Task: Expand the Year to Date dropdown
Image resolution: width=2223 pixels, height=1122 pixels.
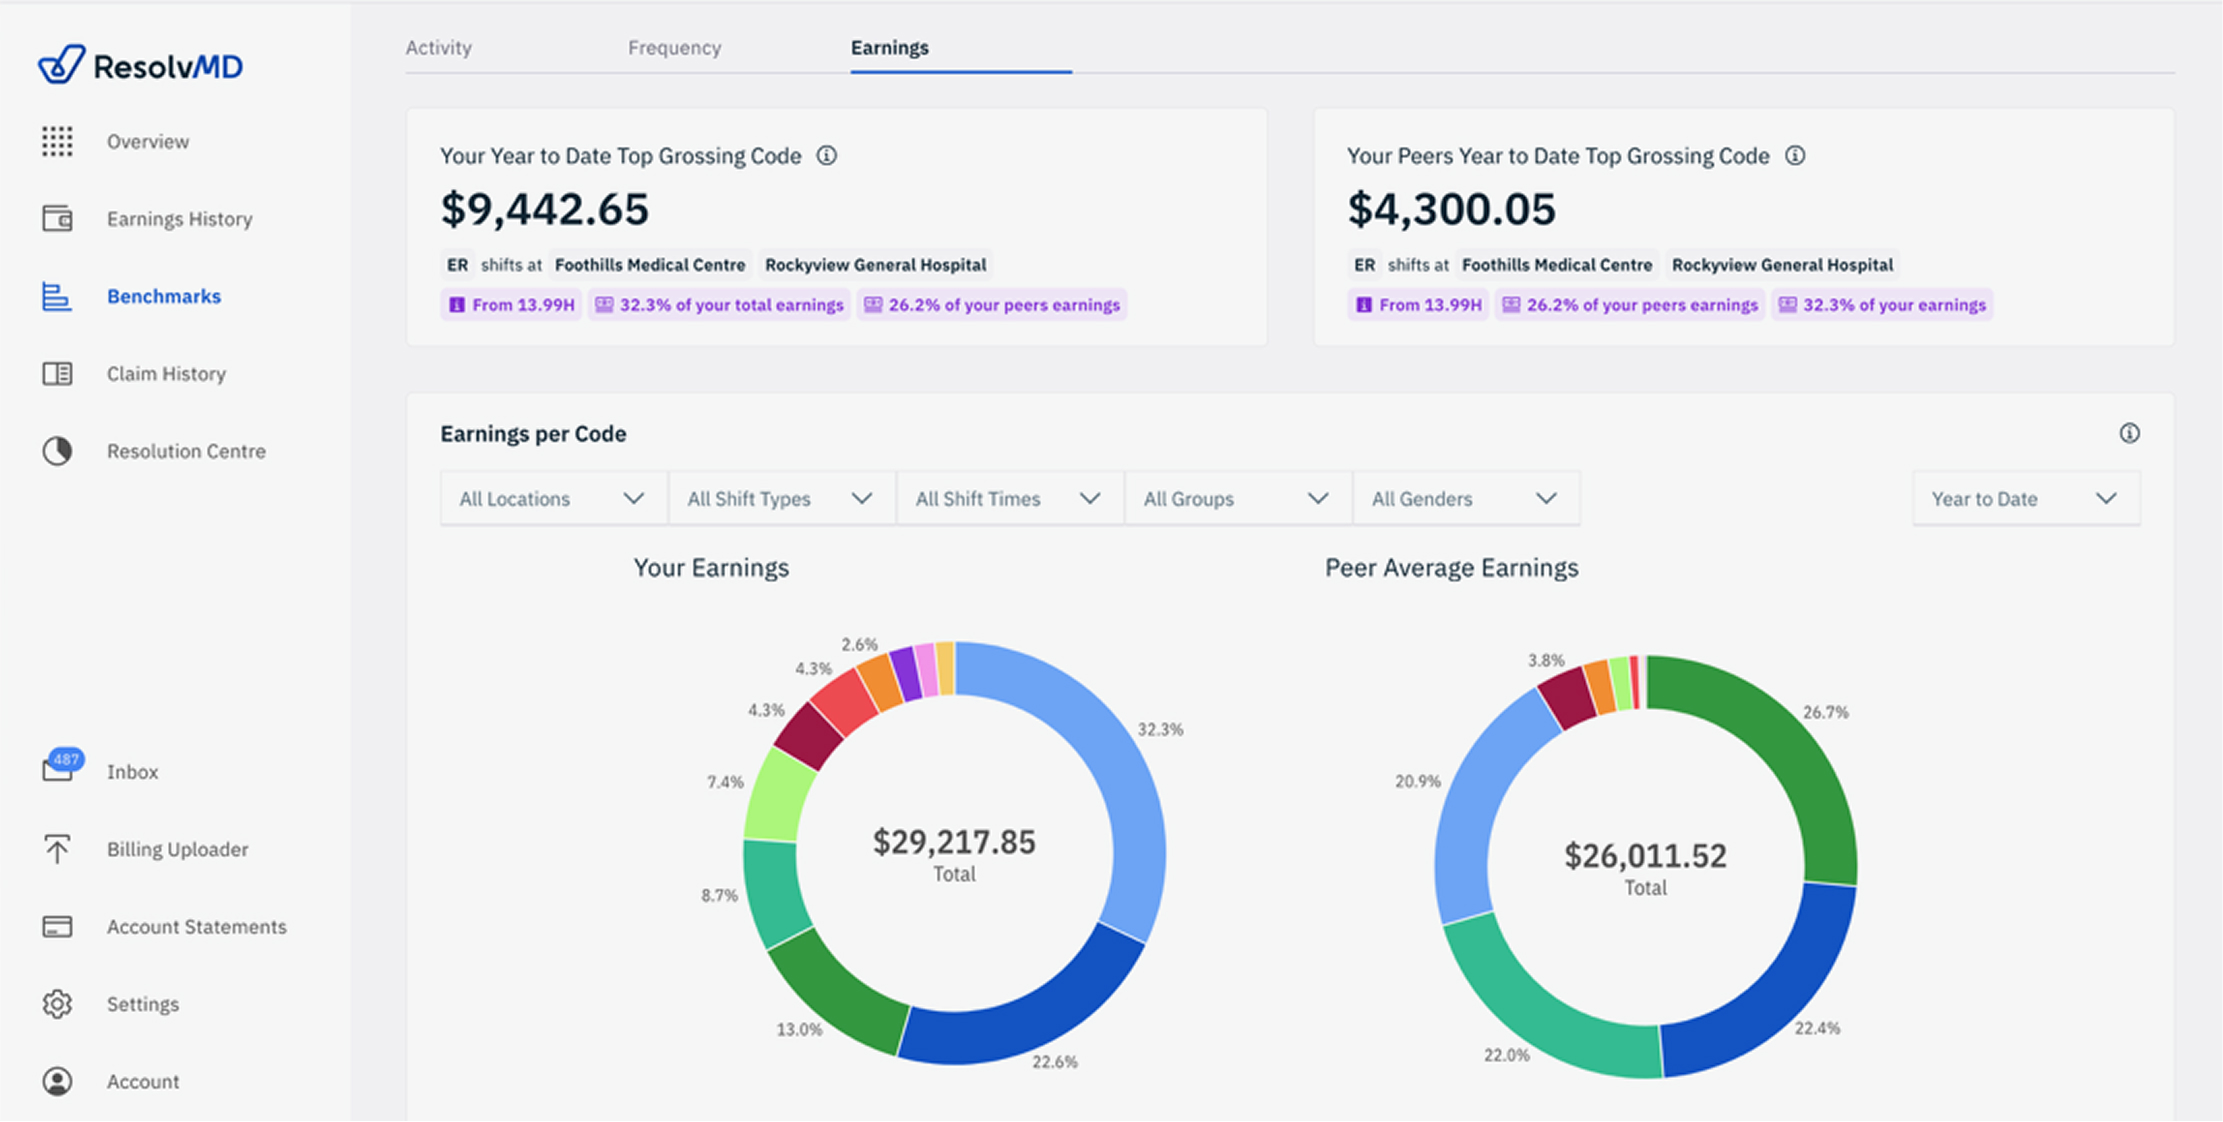Action: (2024, 498)
